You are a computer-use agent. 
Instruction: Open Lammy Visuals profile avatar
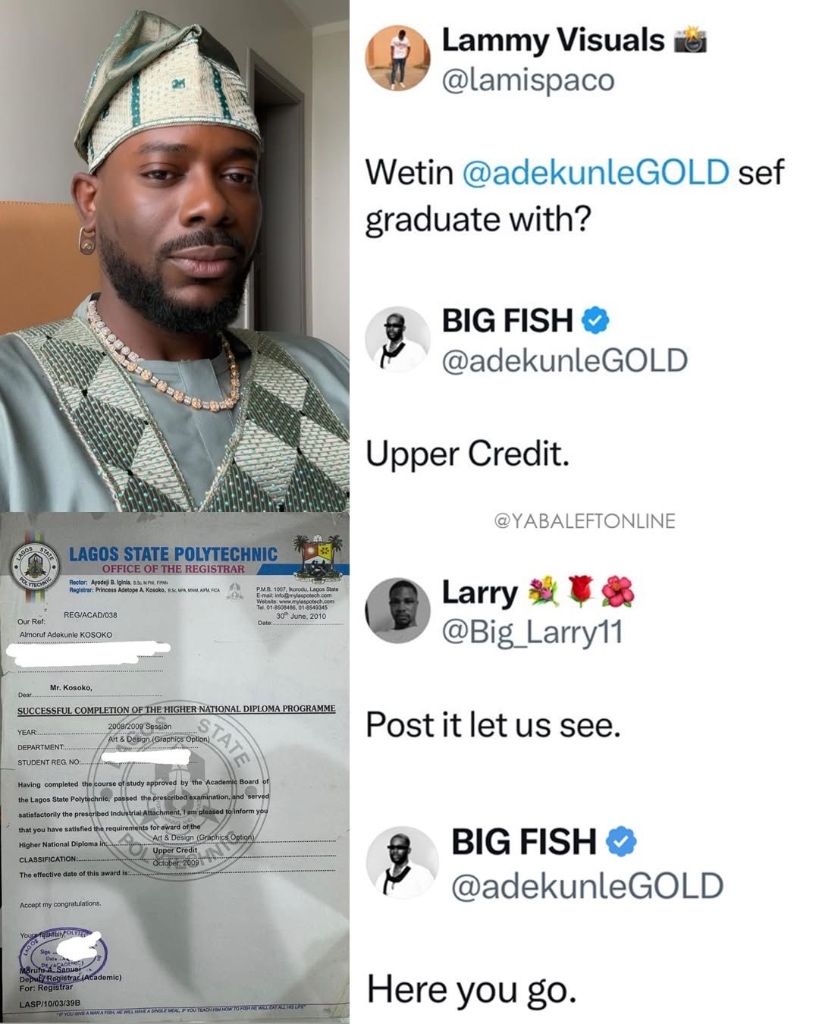coord(398,58)
